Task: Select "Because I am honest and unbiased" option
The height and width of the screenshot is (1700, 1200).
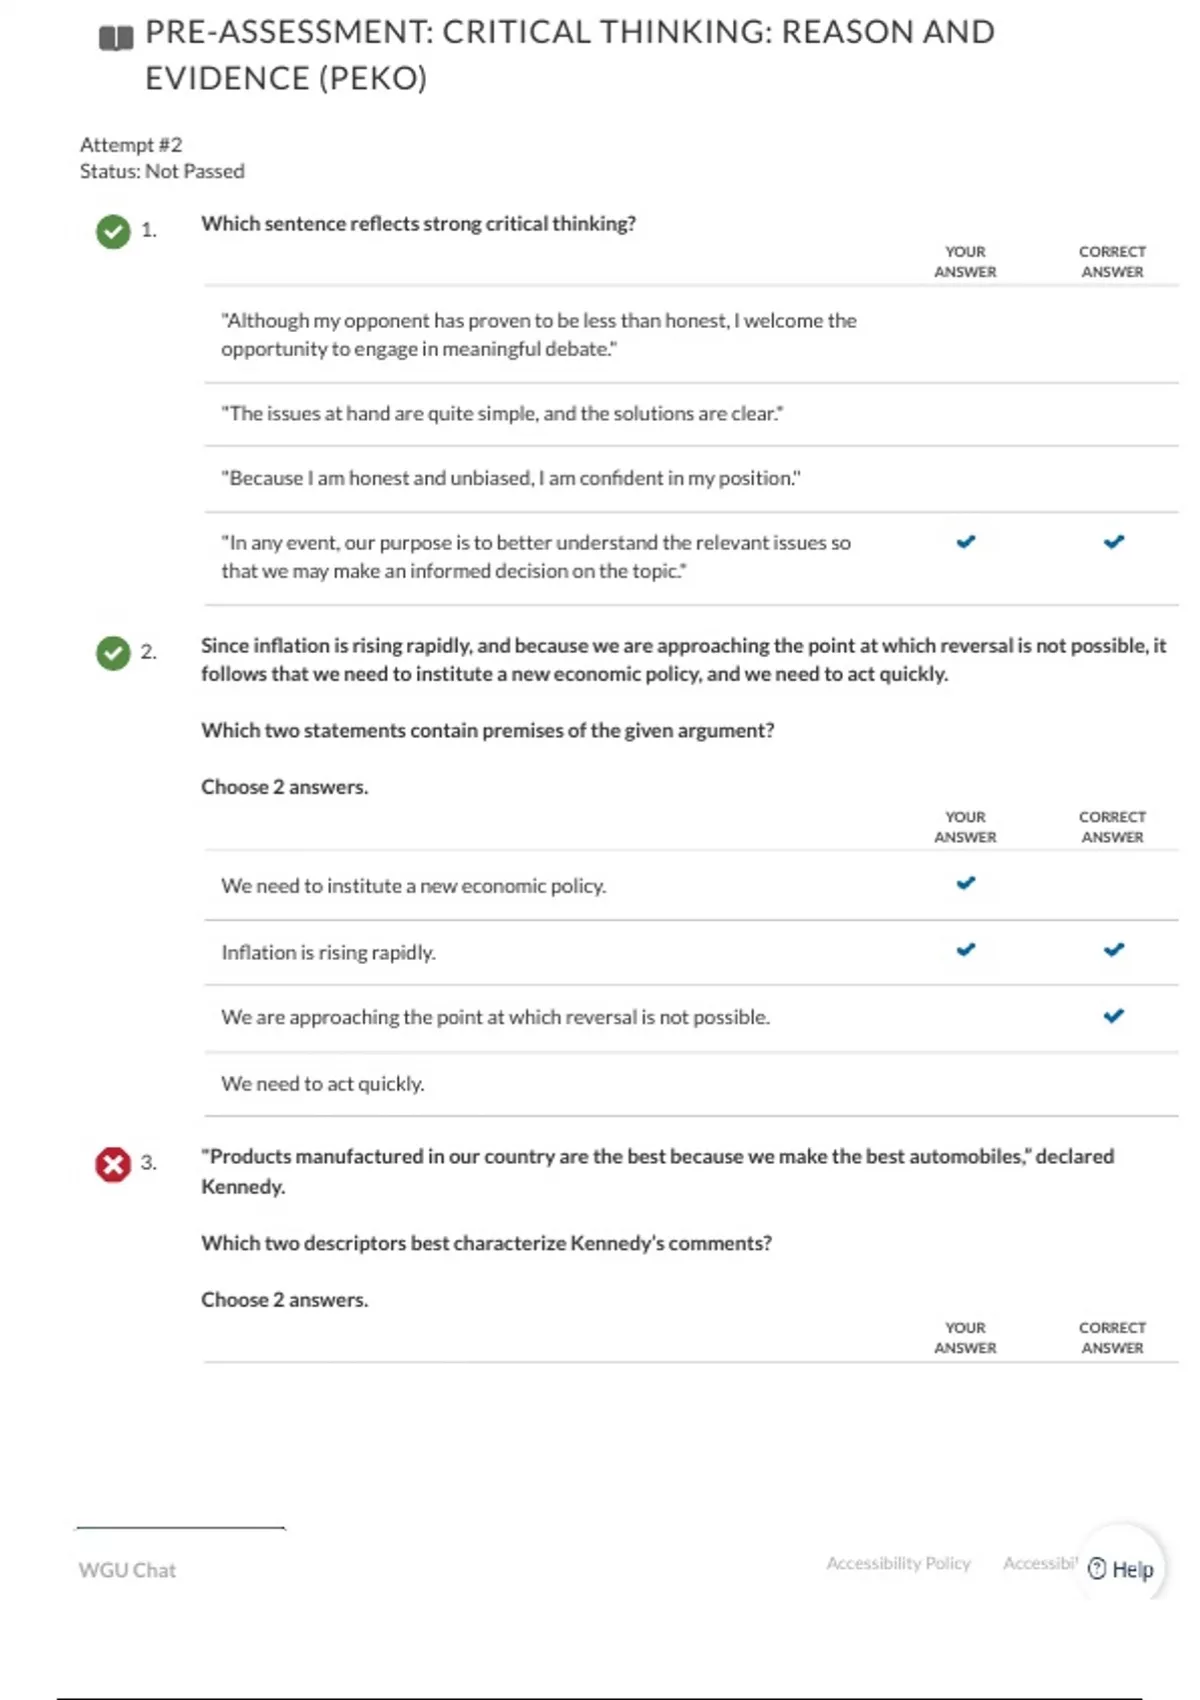Action: pos(510,478)
